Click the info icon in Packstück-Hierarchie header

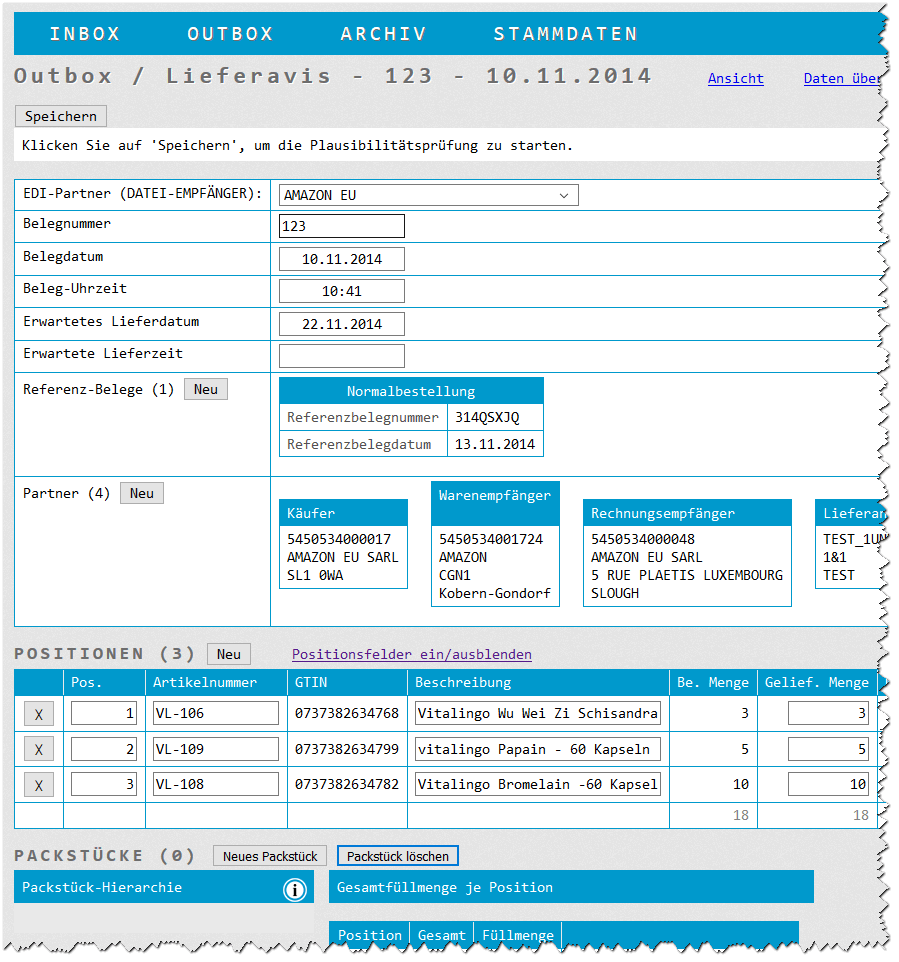pos(294,889)
